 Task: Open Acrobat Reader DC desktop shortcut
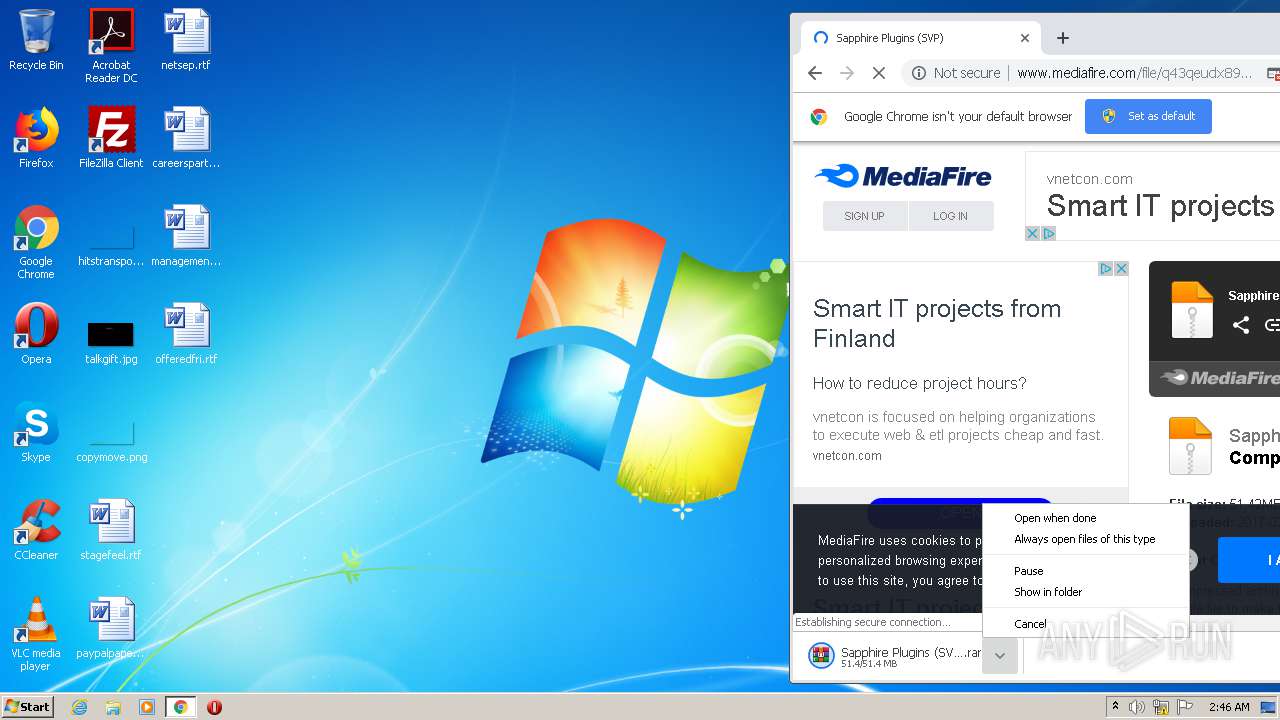click(x=111, y=46)
